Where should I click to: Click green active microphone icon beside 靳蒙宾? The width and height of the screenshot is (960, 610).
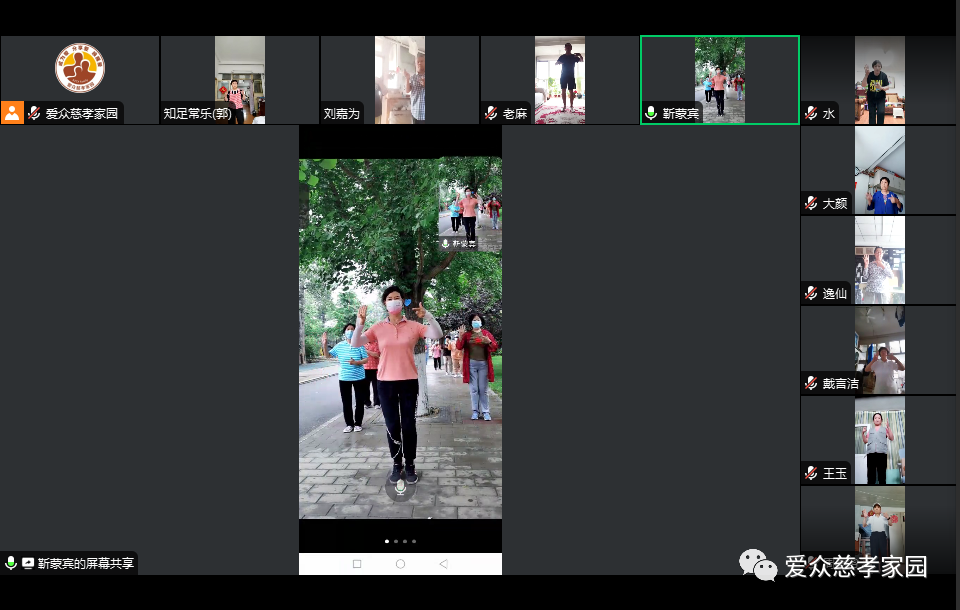(651, 113)
